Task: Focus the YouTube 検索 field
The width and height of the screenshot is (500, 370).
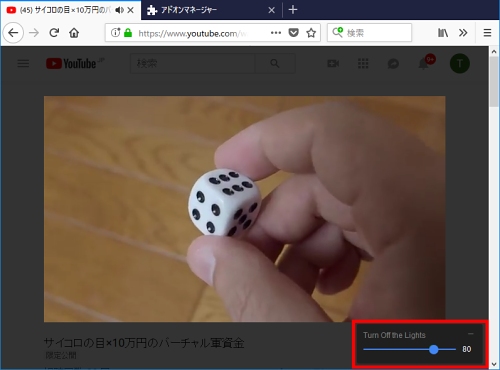Action: (x=193, y=63)
